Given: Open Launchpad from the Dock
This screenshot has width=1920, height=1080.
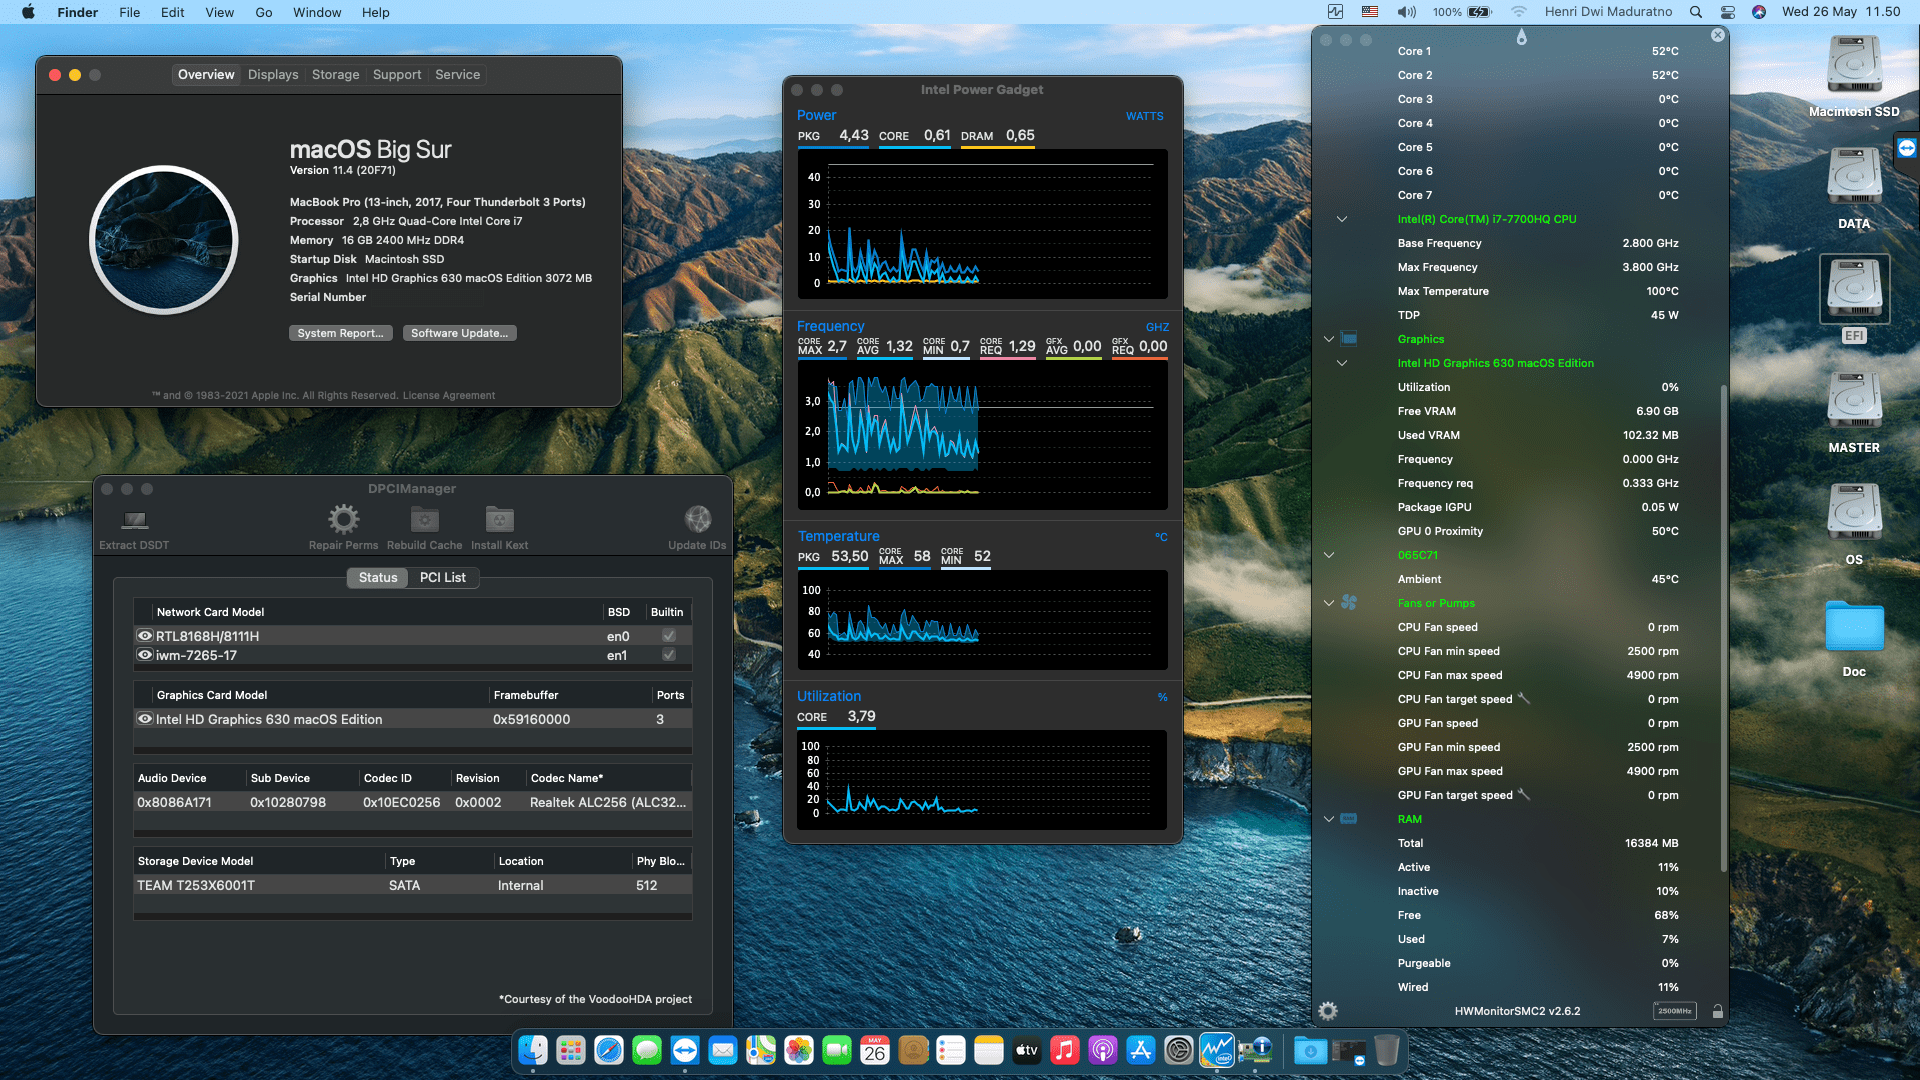Looking at the screenshot, I should pyautogui.click(x=571, y=1050).
